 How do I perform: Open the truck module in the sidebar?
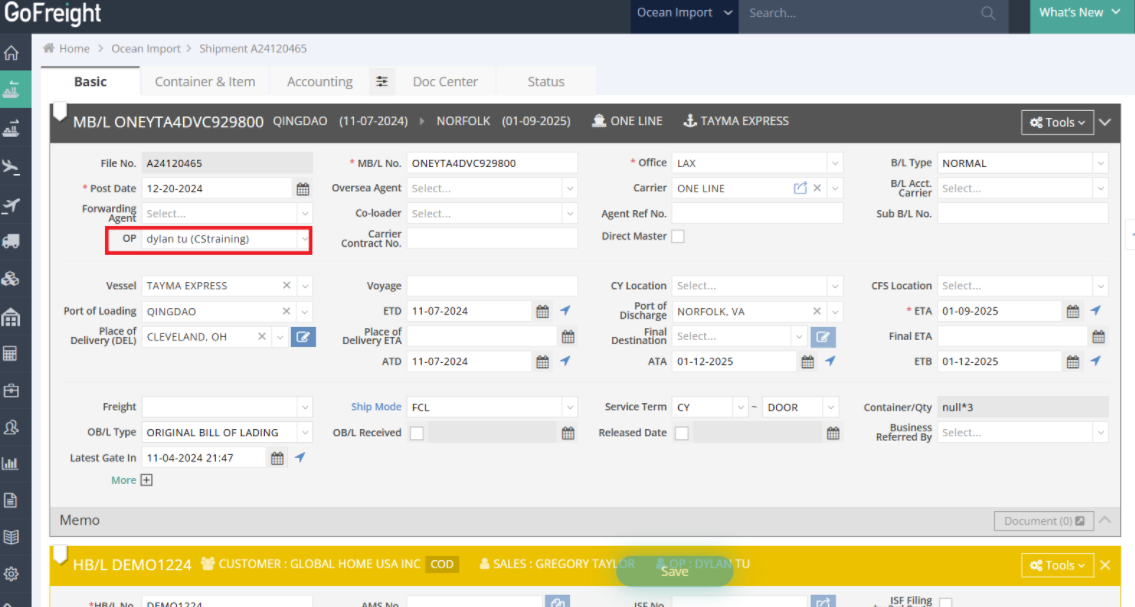coord(11,241)
